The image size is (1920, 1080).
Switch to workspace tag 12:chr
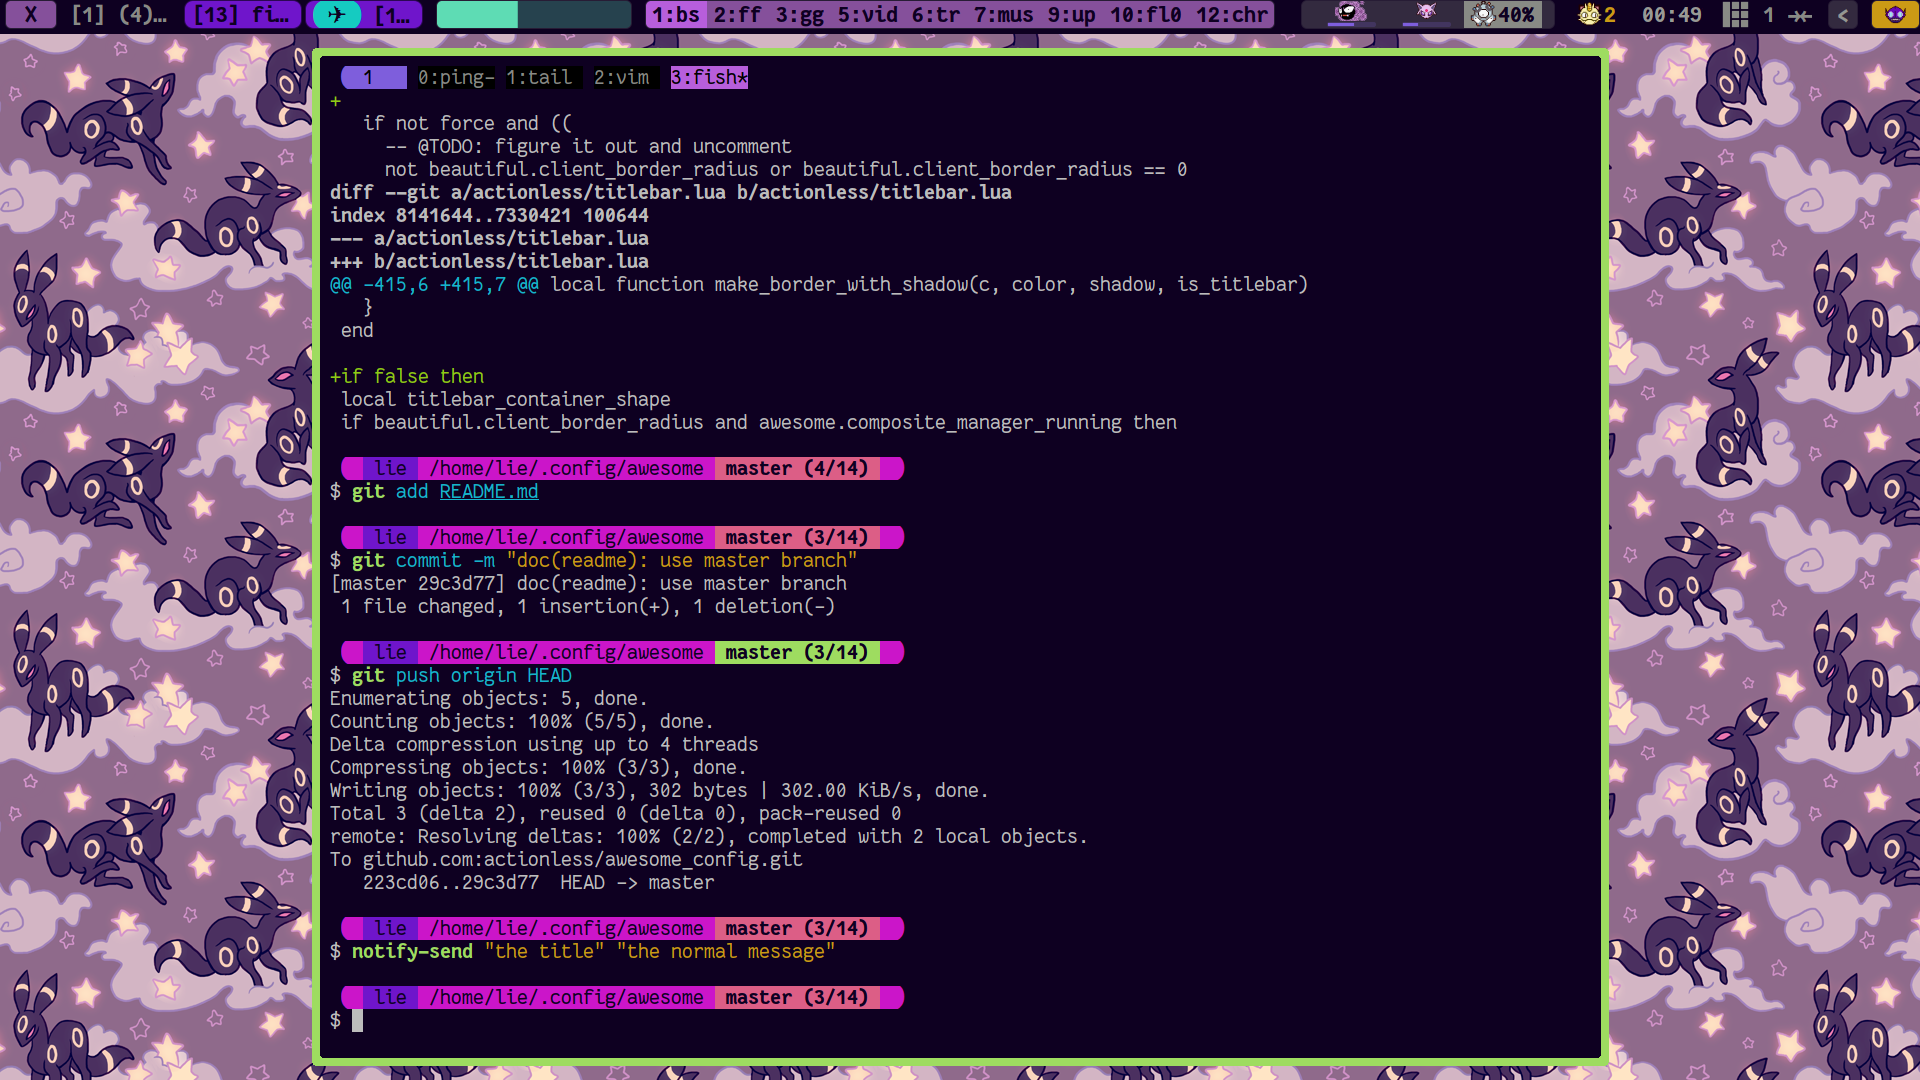coord(1232,14)
